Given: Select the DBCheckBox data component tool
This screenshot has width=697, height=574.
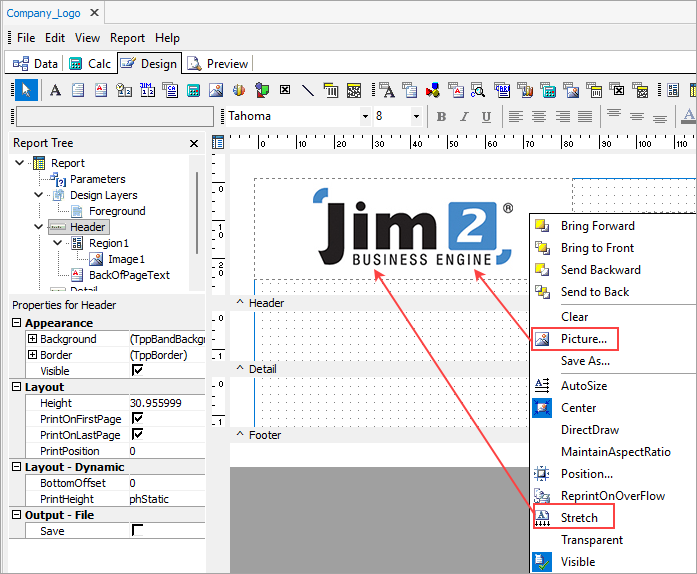Looking at the screenshot, I should point(617,90).
